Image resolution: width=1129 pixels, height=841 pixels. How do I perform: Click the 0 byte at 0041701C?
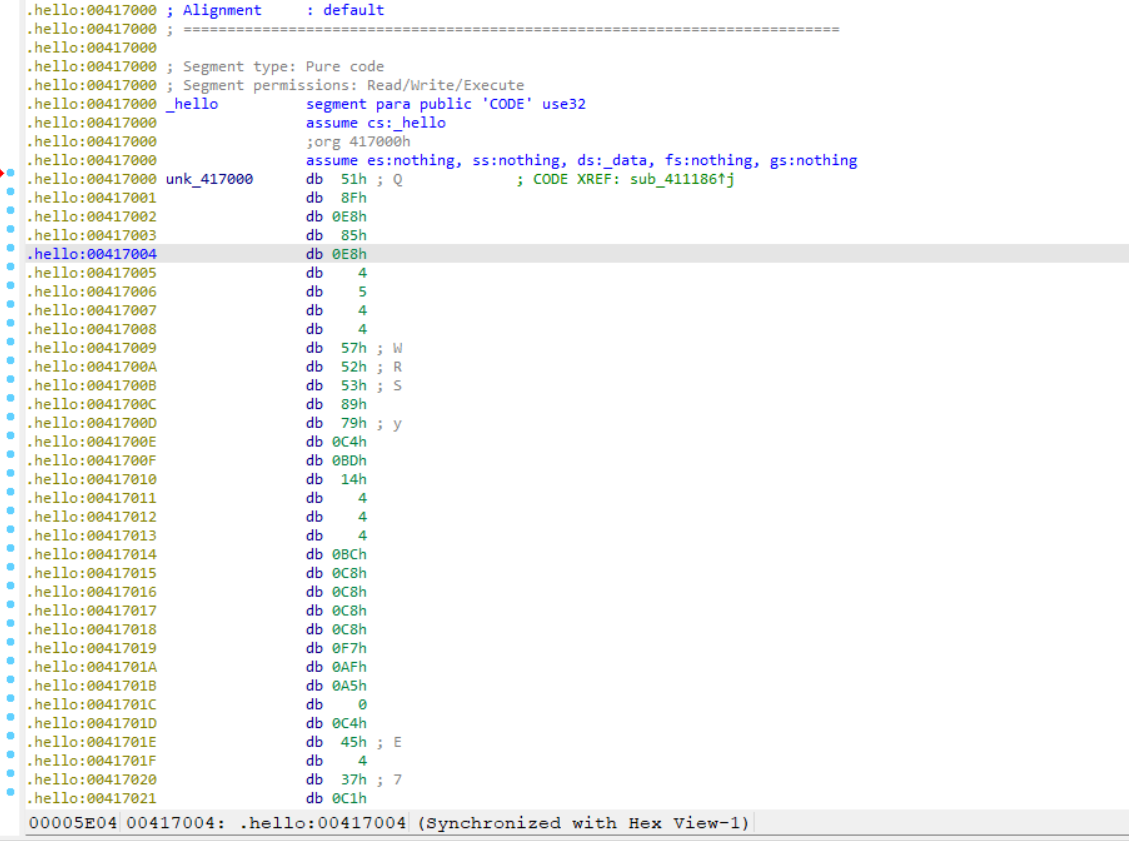[x=362, y=705]
